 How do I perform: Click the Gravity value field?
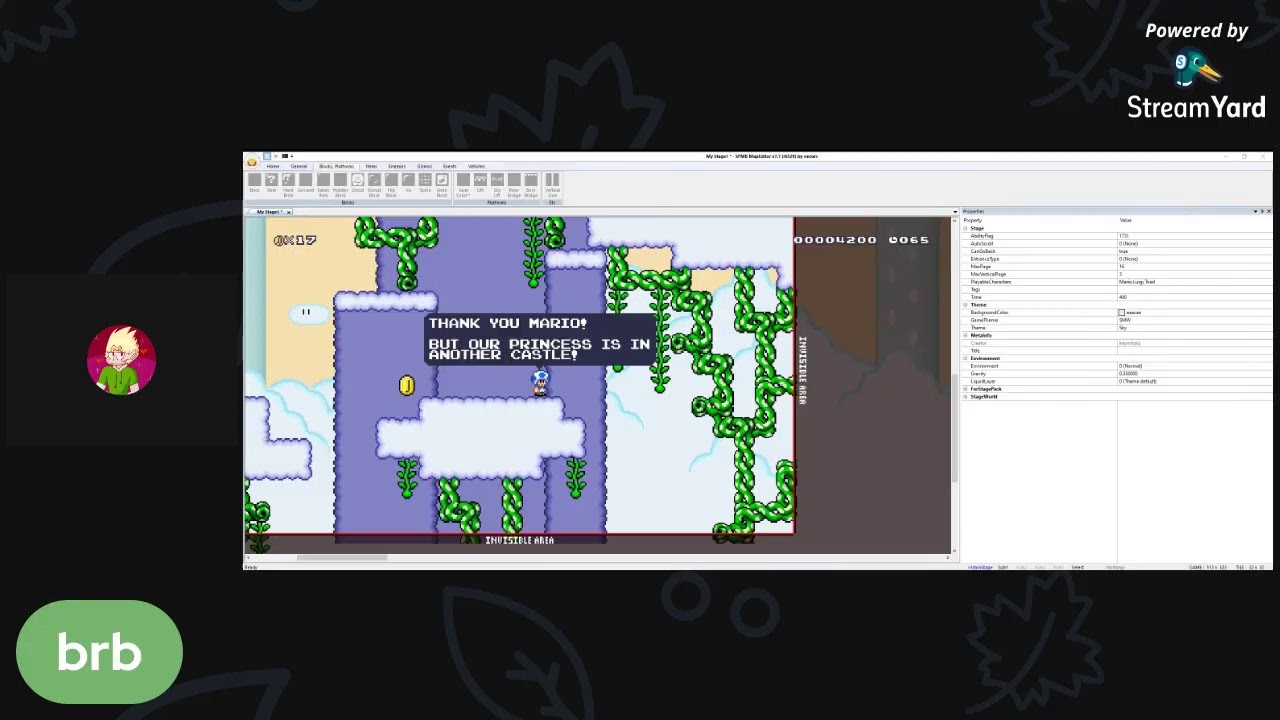tap(1195, 373)
